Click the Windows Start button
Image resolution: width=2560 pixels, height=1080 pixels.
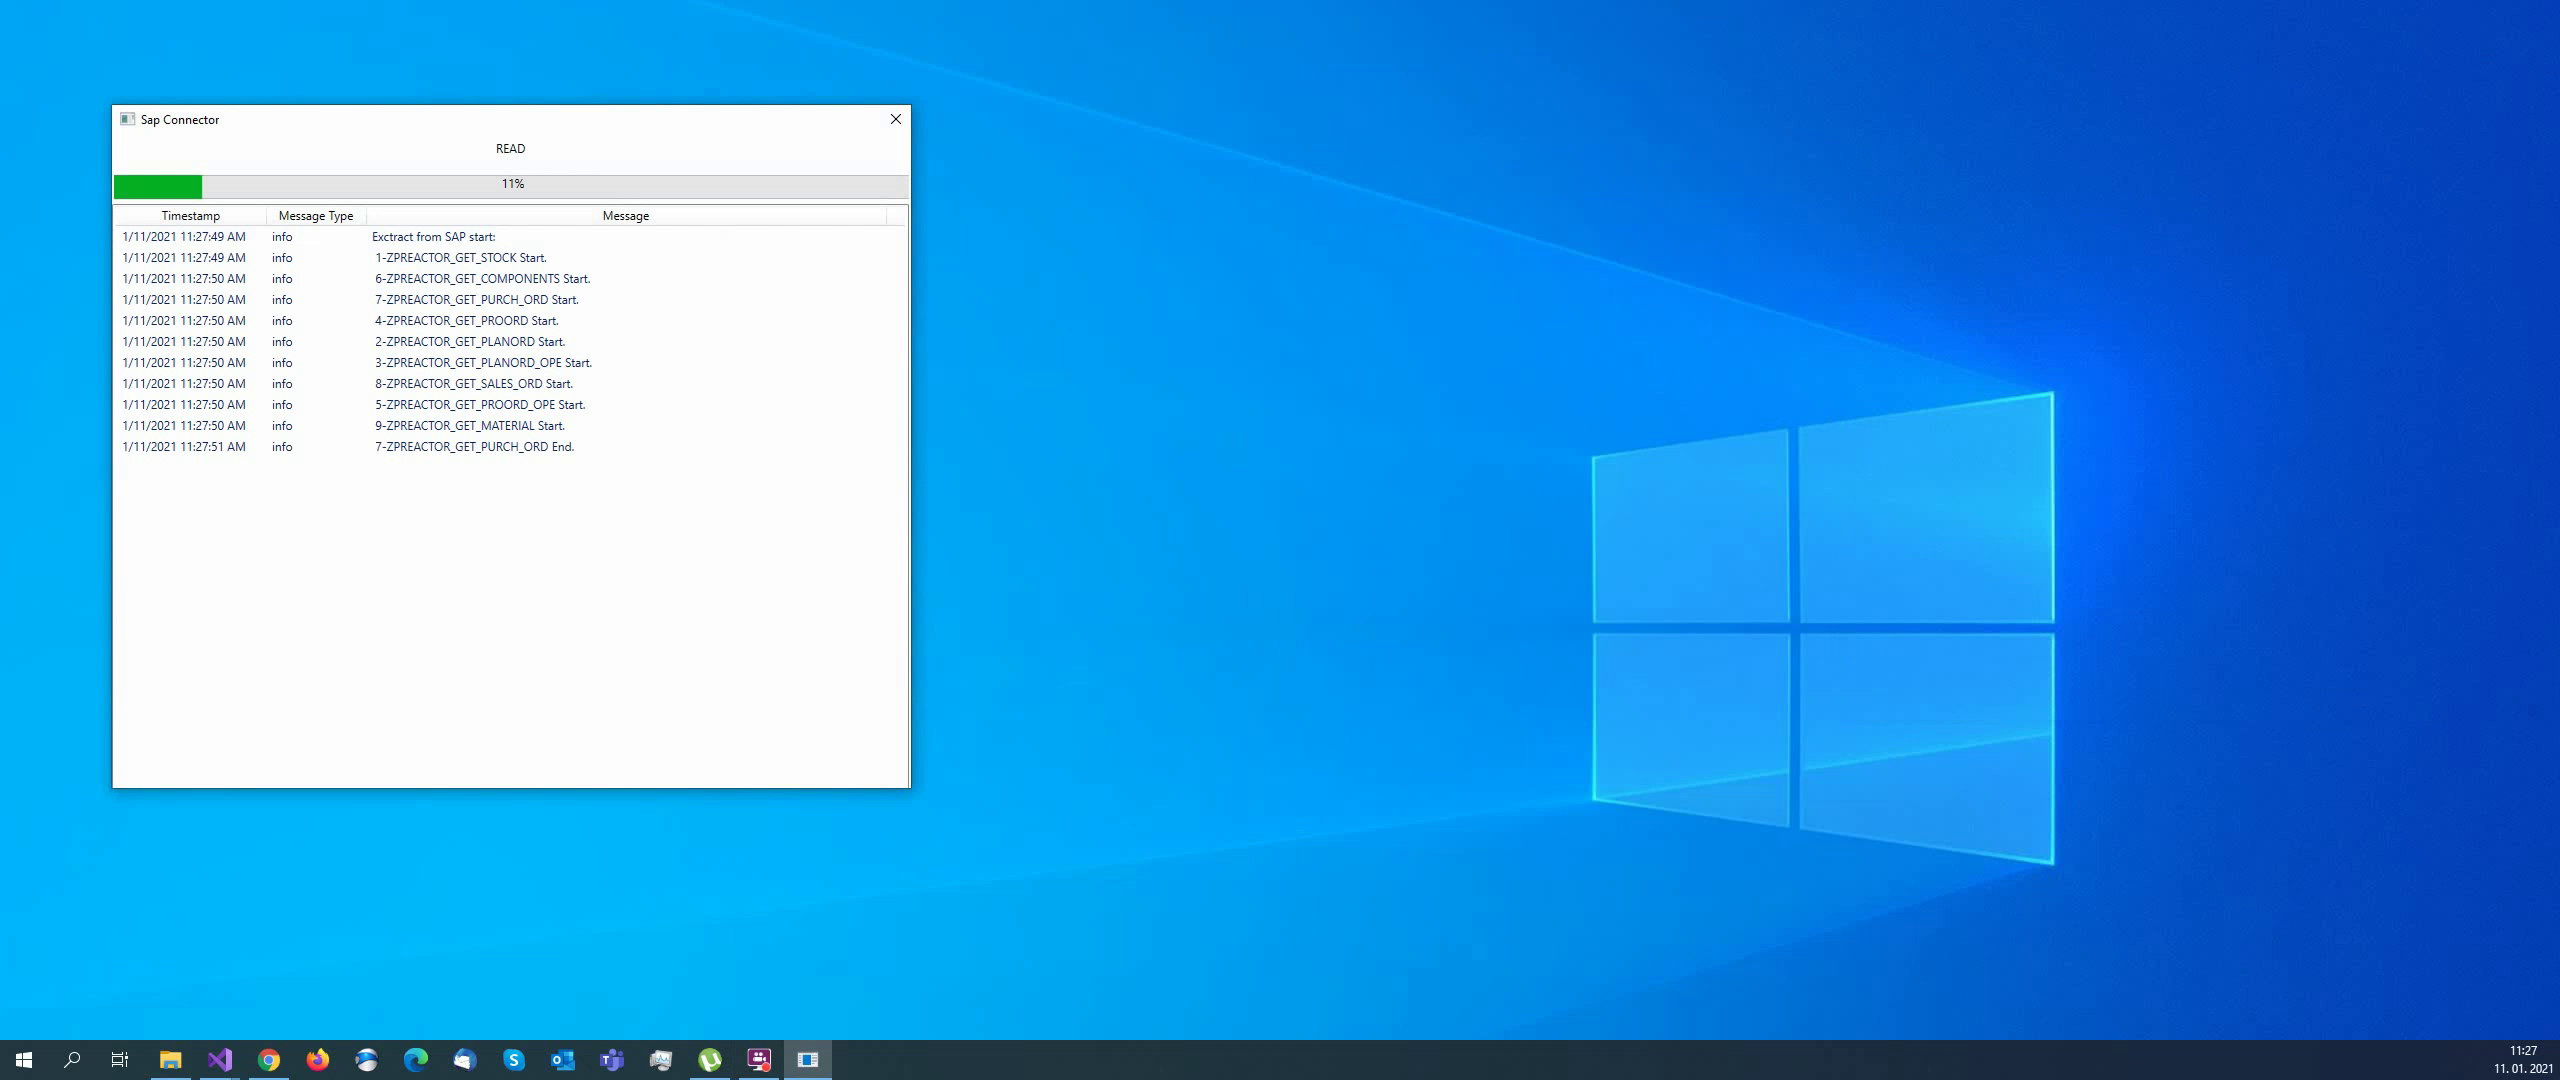[24, 1059]
